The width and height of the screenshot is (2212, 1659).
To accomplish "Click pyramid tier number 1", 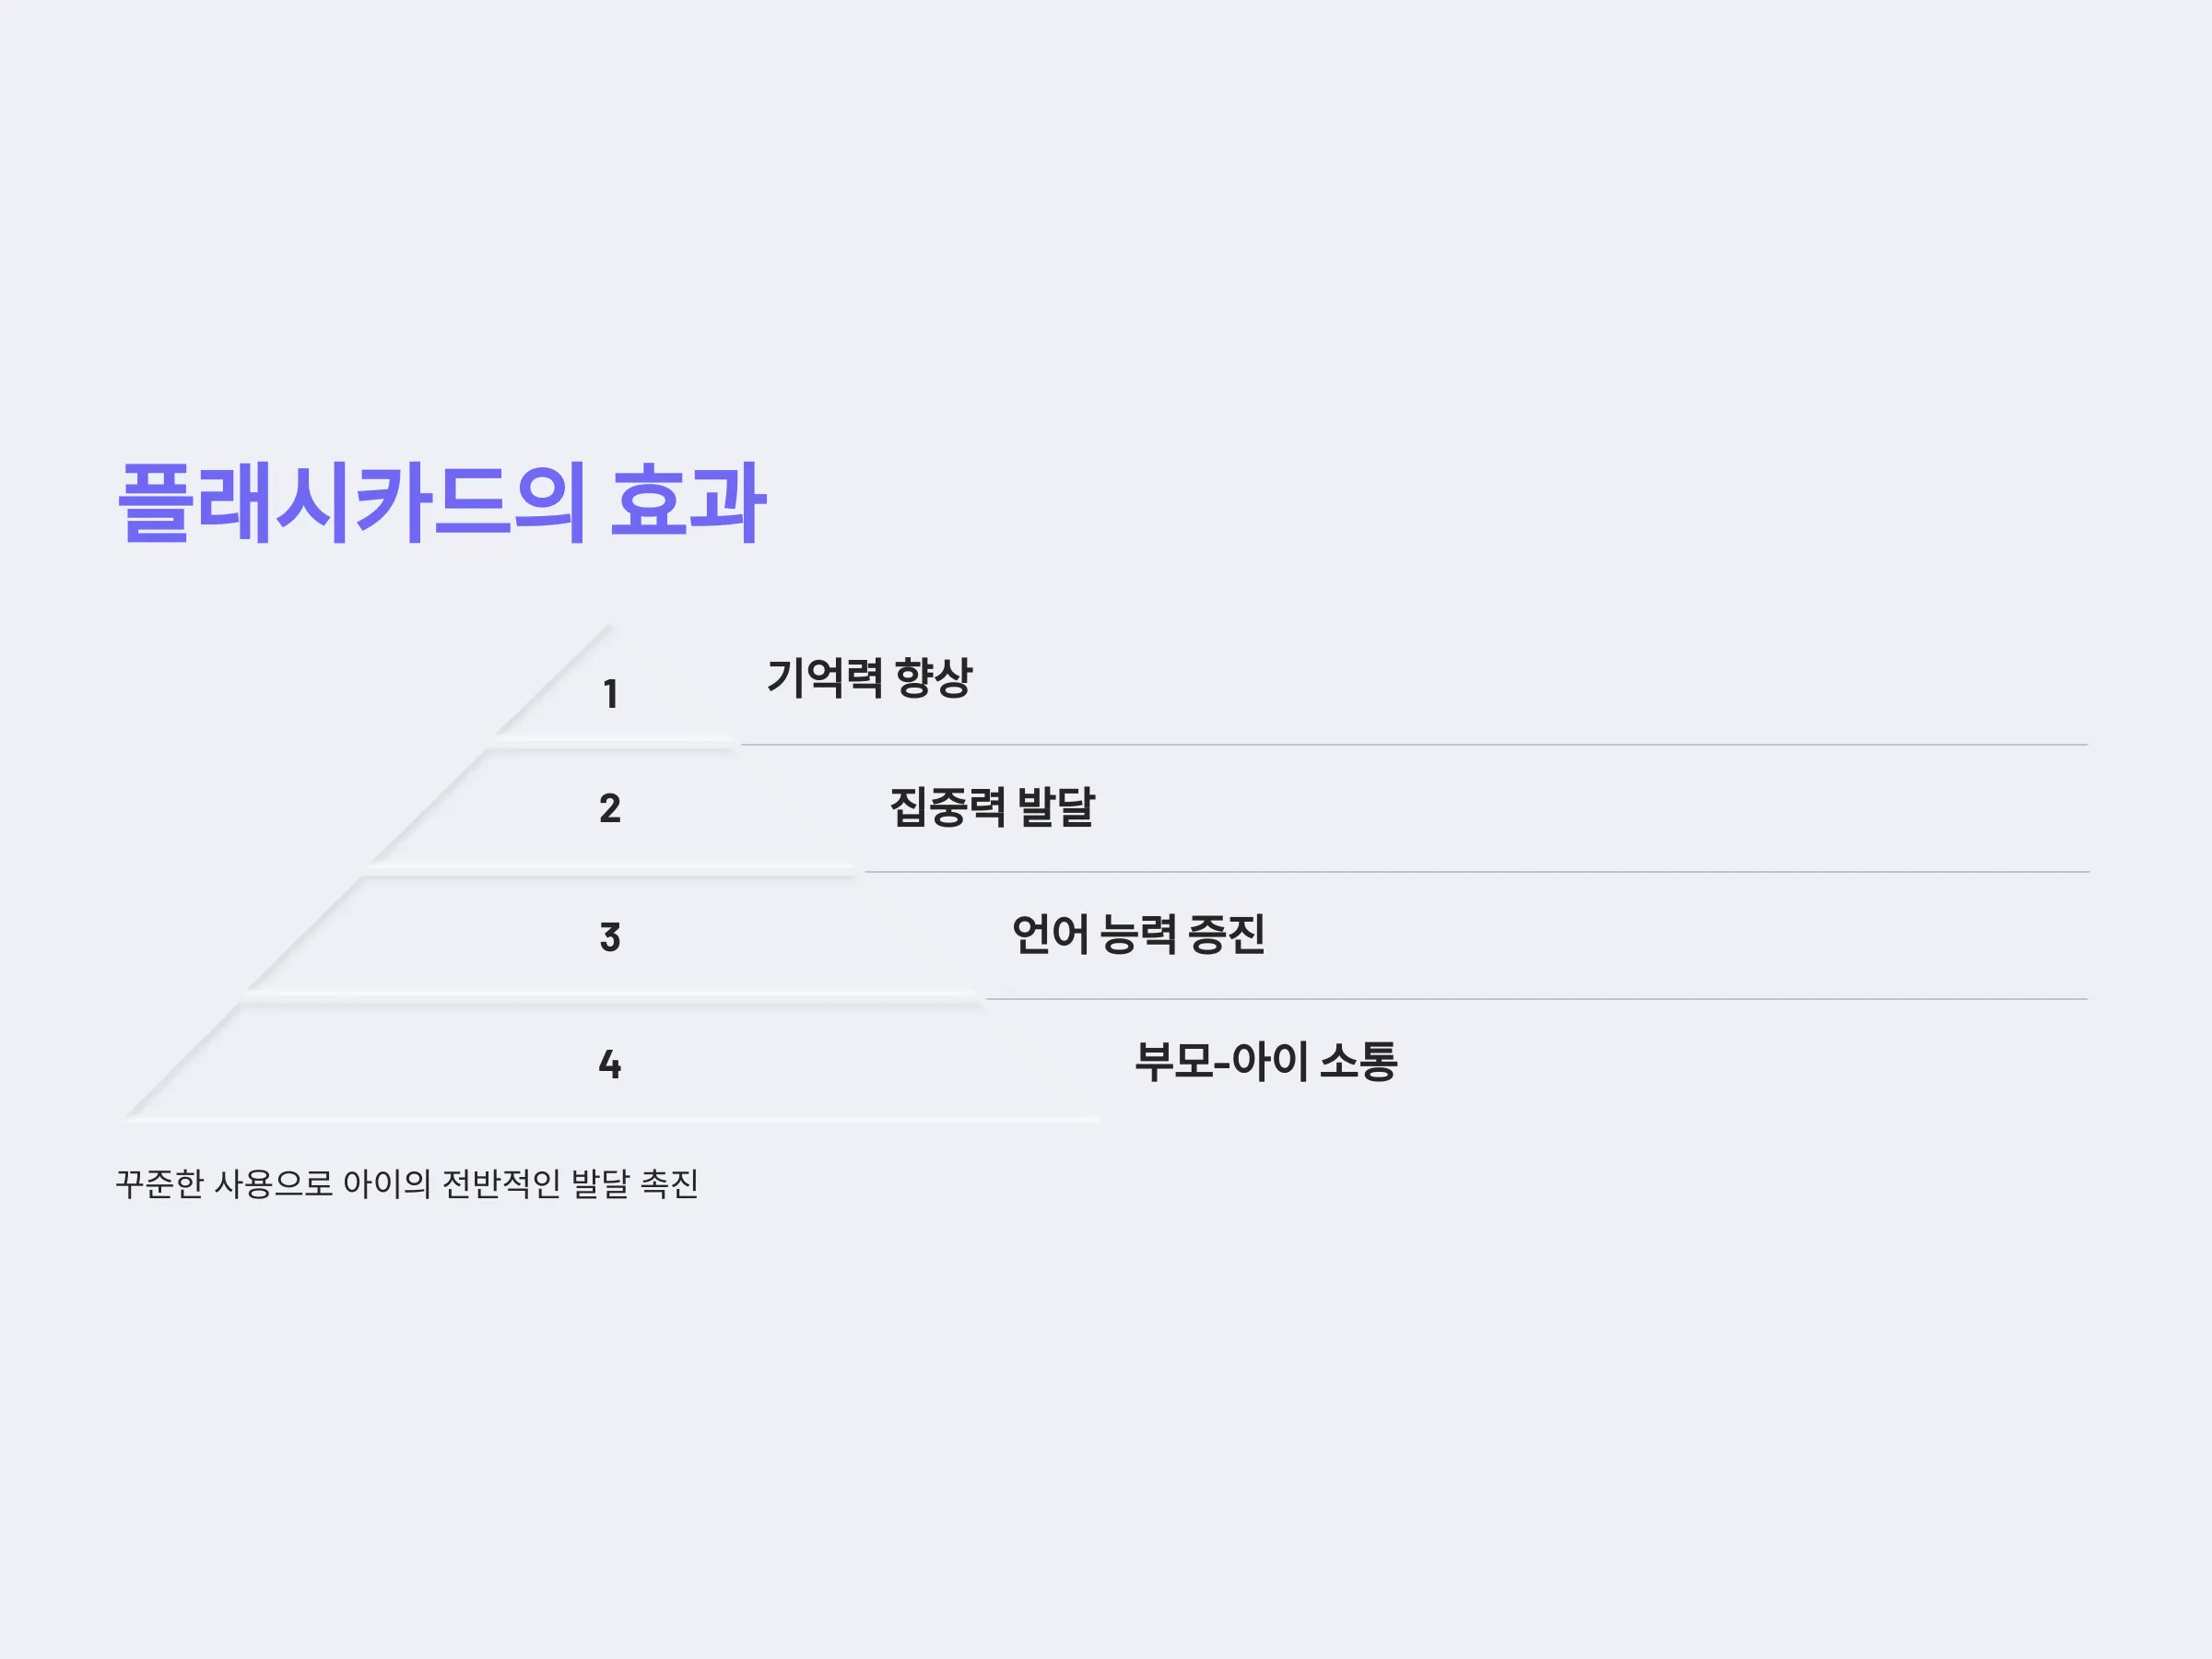I will [610, 694].
